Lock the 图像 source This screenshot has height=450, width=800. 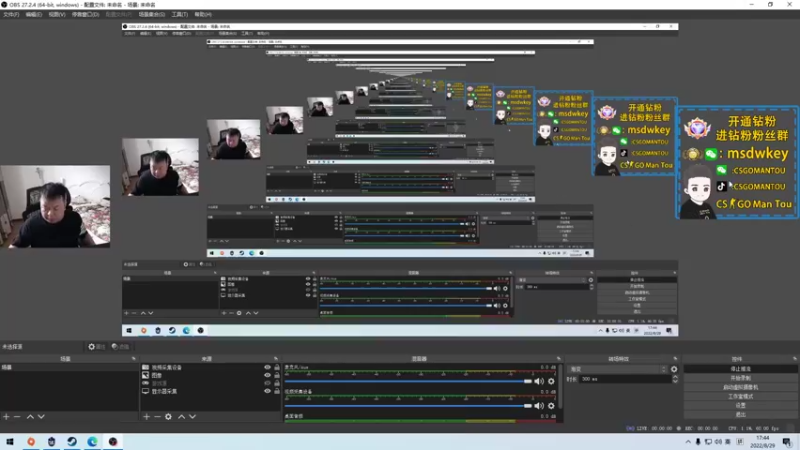(x=277, y=375)
